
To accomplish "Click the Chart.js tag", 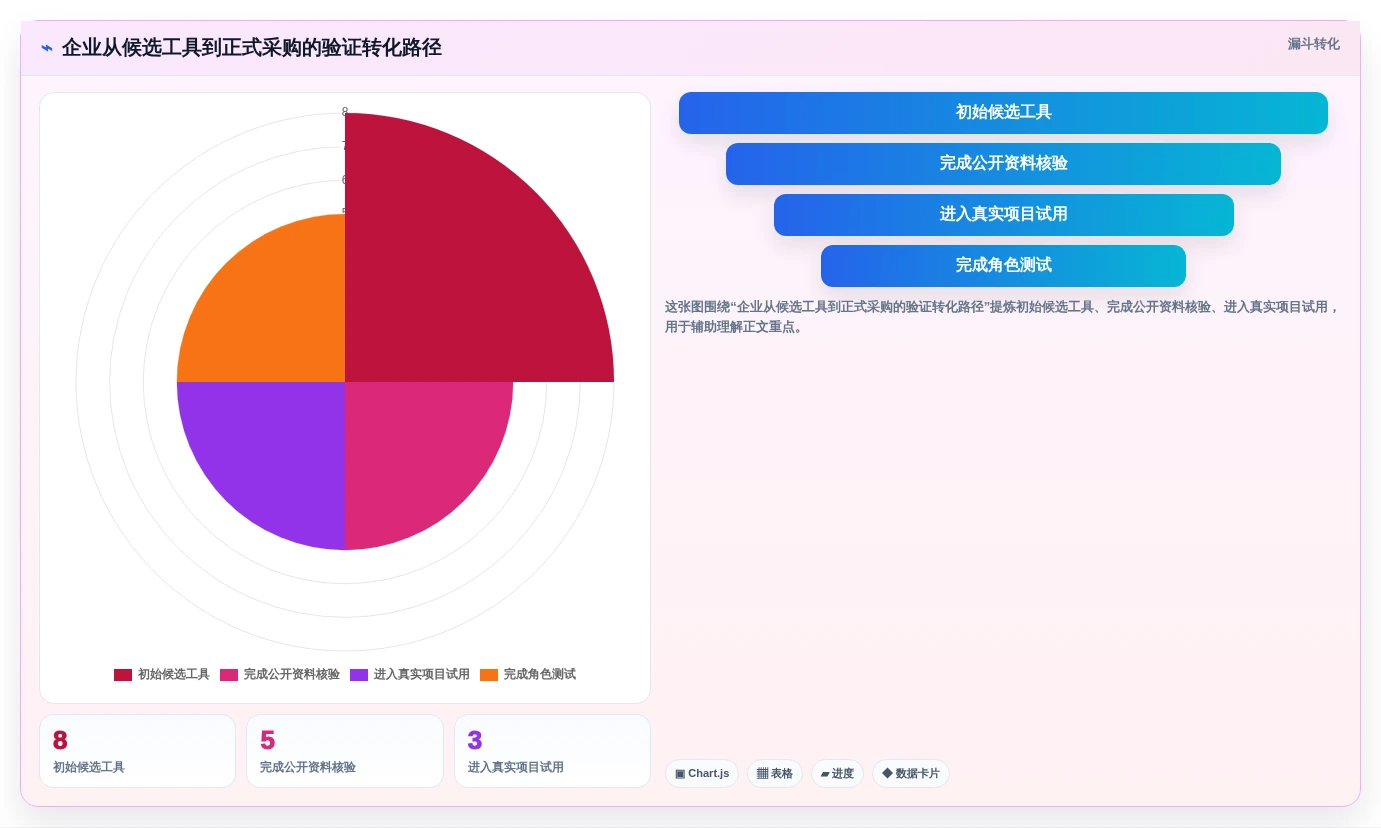I will point(702,774).
